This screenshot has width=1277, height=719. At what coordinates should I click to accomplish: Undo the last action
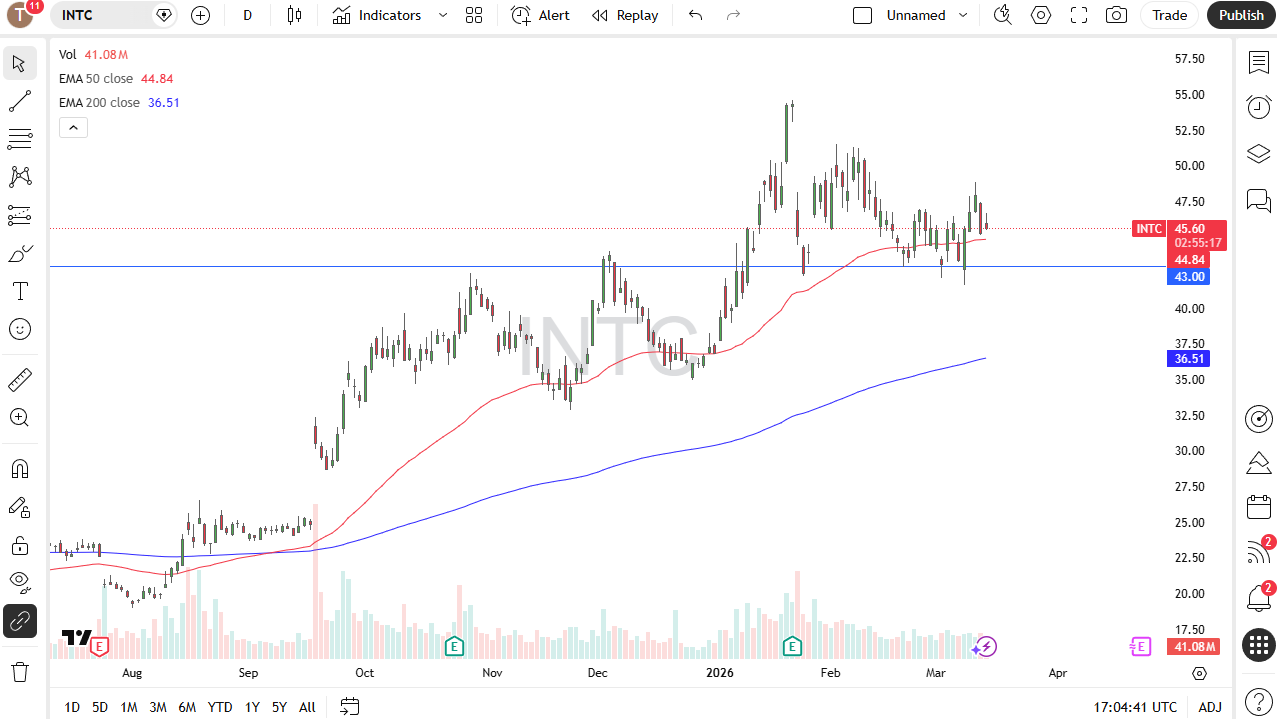[x=696, y=15]
